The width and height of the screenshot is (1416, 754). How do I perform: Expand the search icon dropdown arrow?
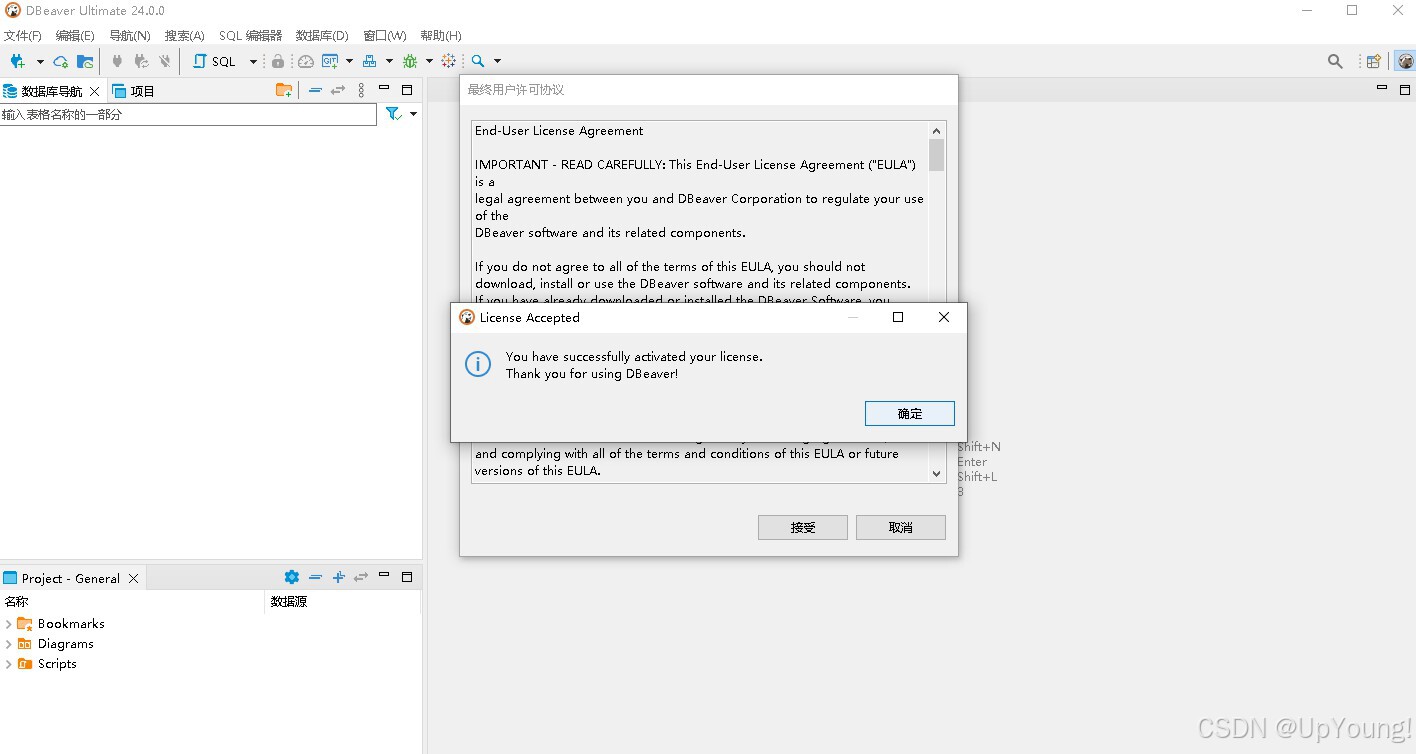click(497, 61)
